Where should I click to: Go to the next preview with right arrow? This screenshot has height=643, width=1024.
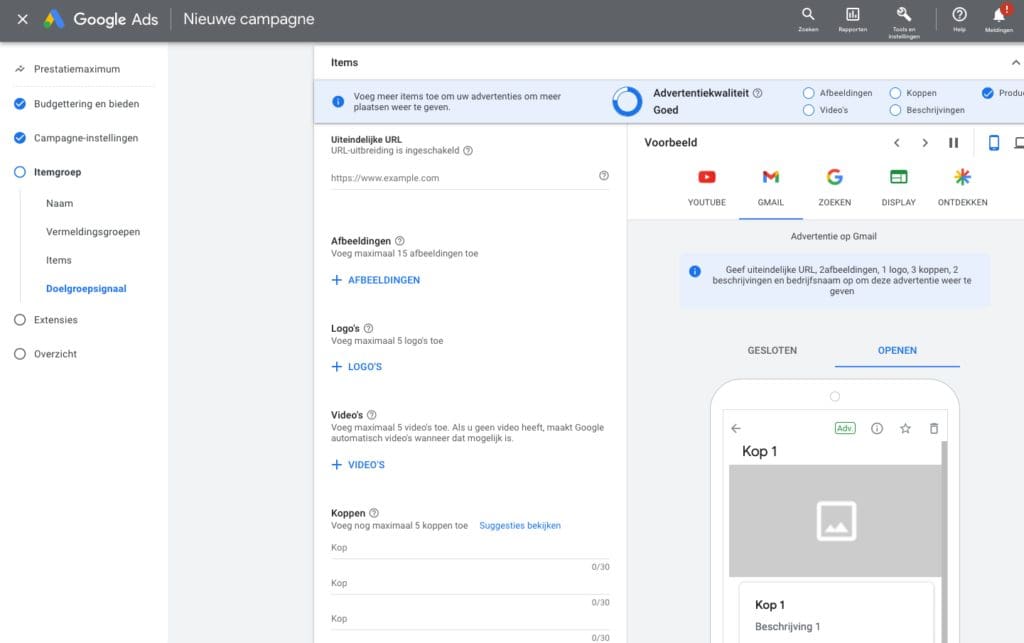pyautogui.click(x=925, y=142)
